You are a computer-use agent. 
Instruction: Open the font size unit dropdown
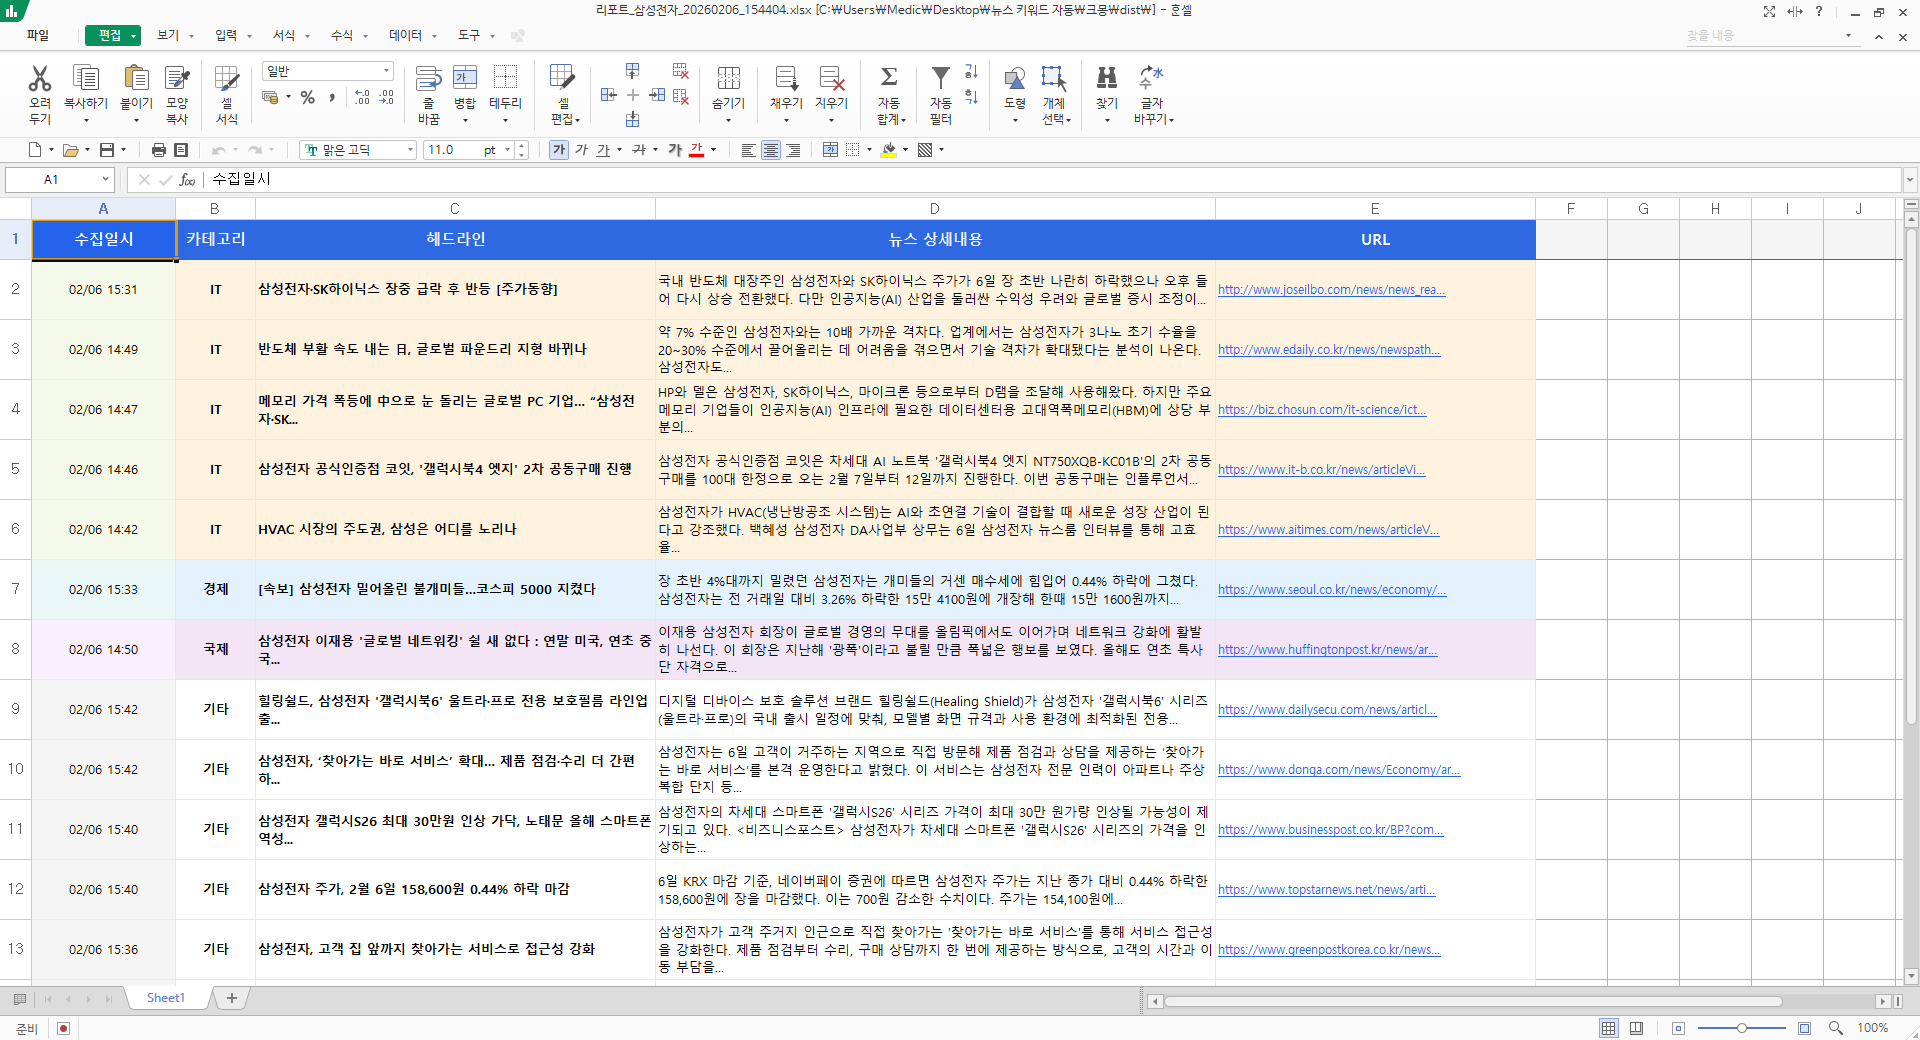pyautogui.click(x=507, y=150)
